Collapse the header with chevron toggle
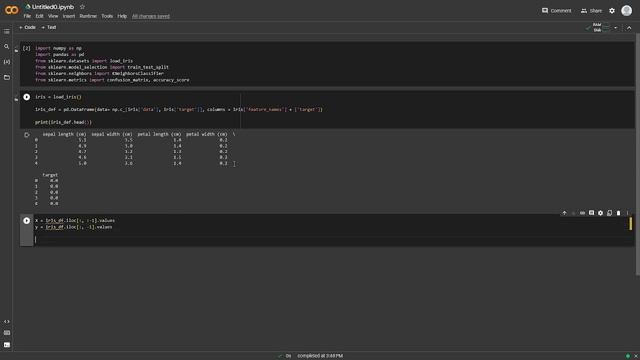 coord(629,28)
